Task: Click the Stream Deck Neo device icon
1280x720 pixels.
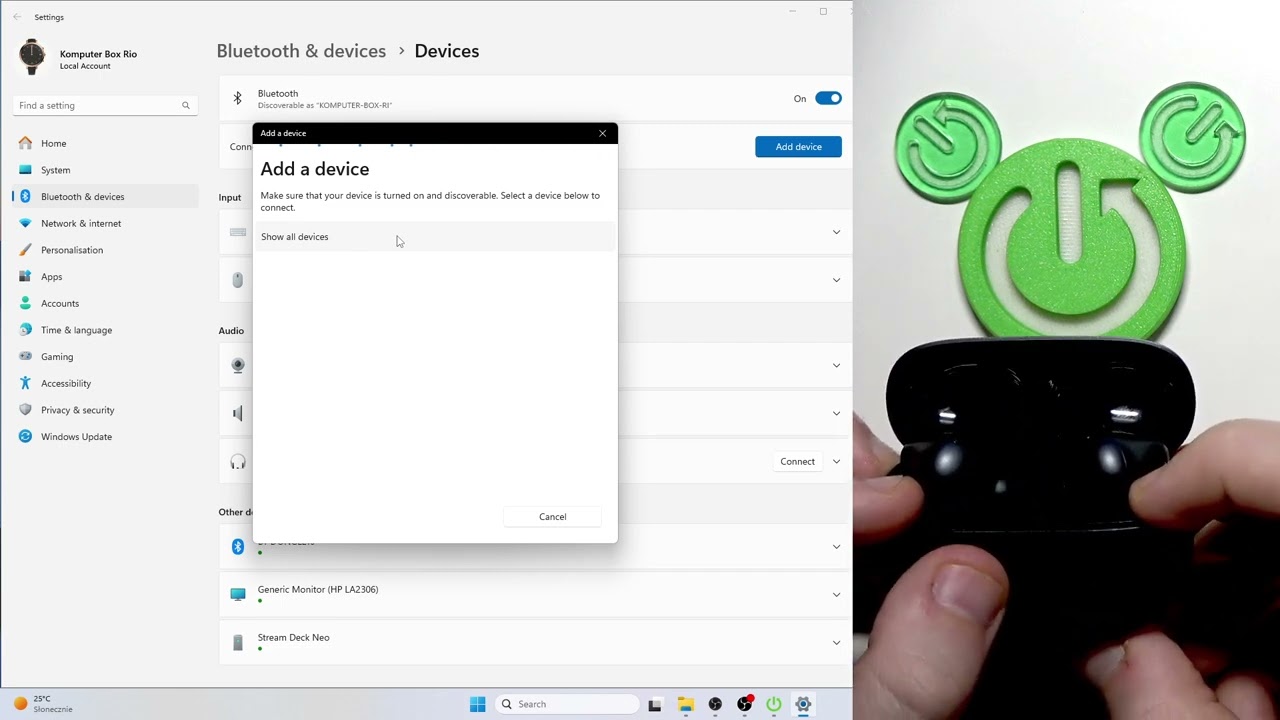Action: pos(238,643)
